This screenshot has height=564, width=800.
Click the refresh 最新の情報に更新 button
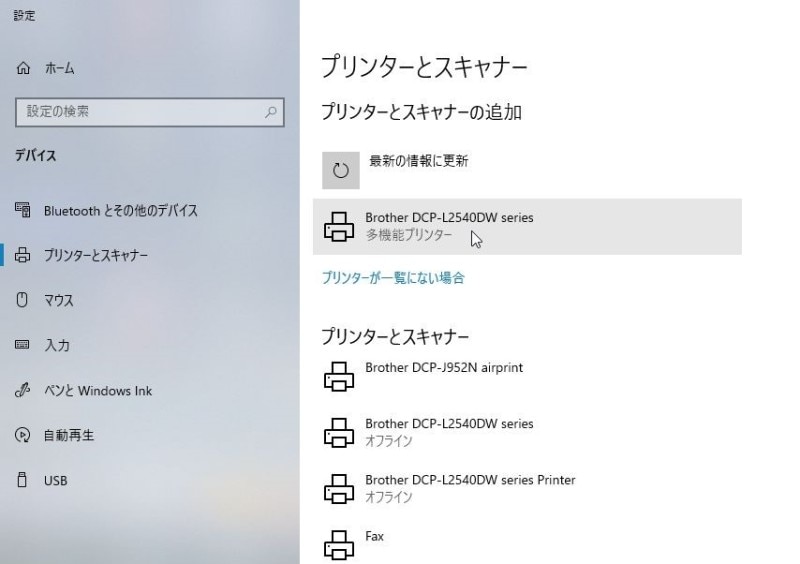click(341, 170)
